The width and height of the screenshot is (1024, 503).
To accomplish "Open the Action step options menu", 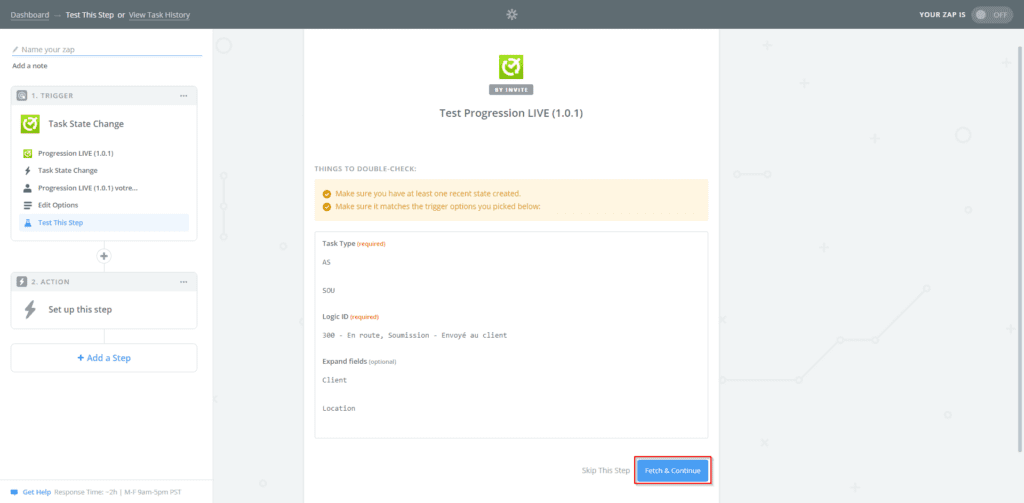I will coord(184,282).
